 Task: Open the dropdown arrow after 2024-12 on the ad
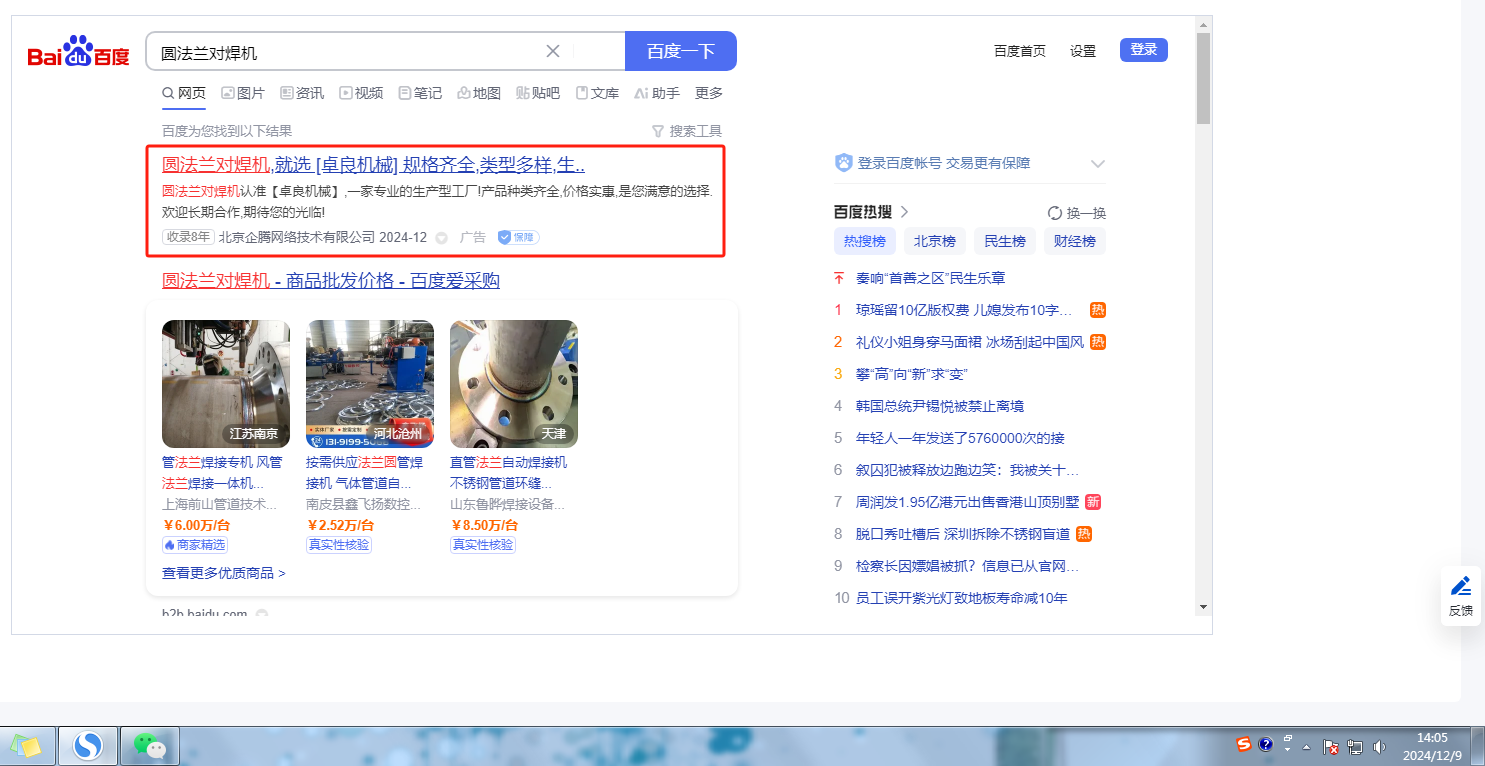tap(441, 238)
